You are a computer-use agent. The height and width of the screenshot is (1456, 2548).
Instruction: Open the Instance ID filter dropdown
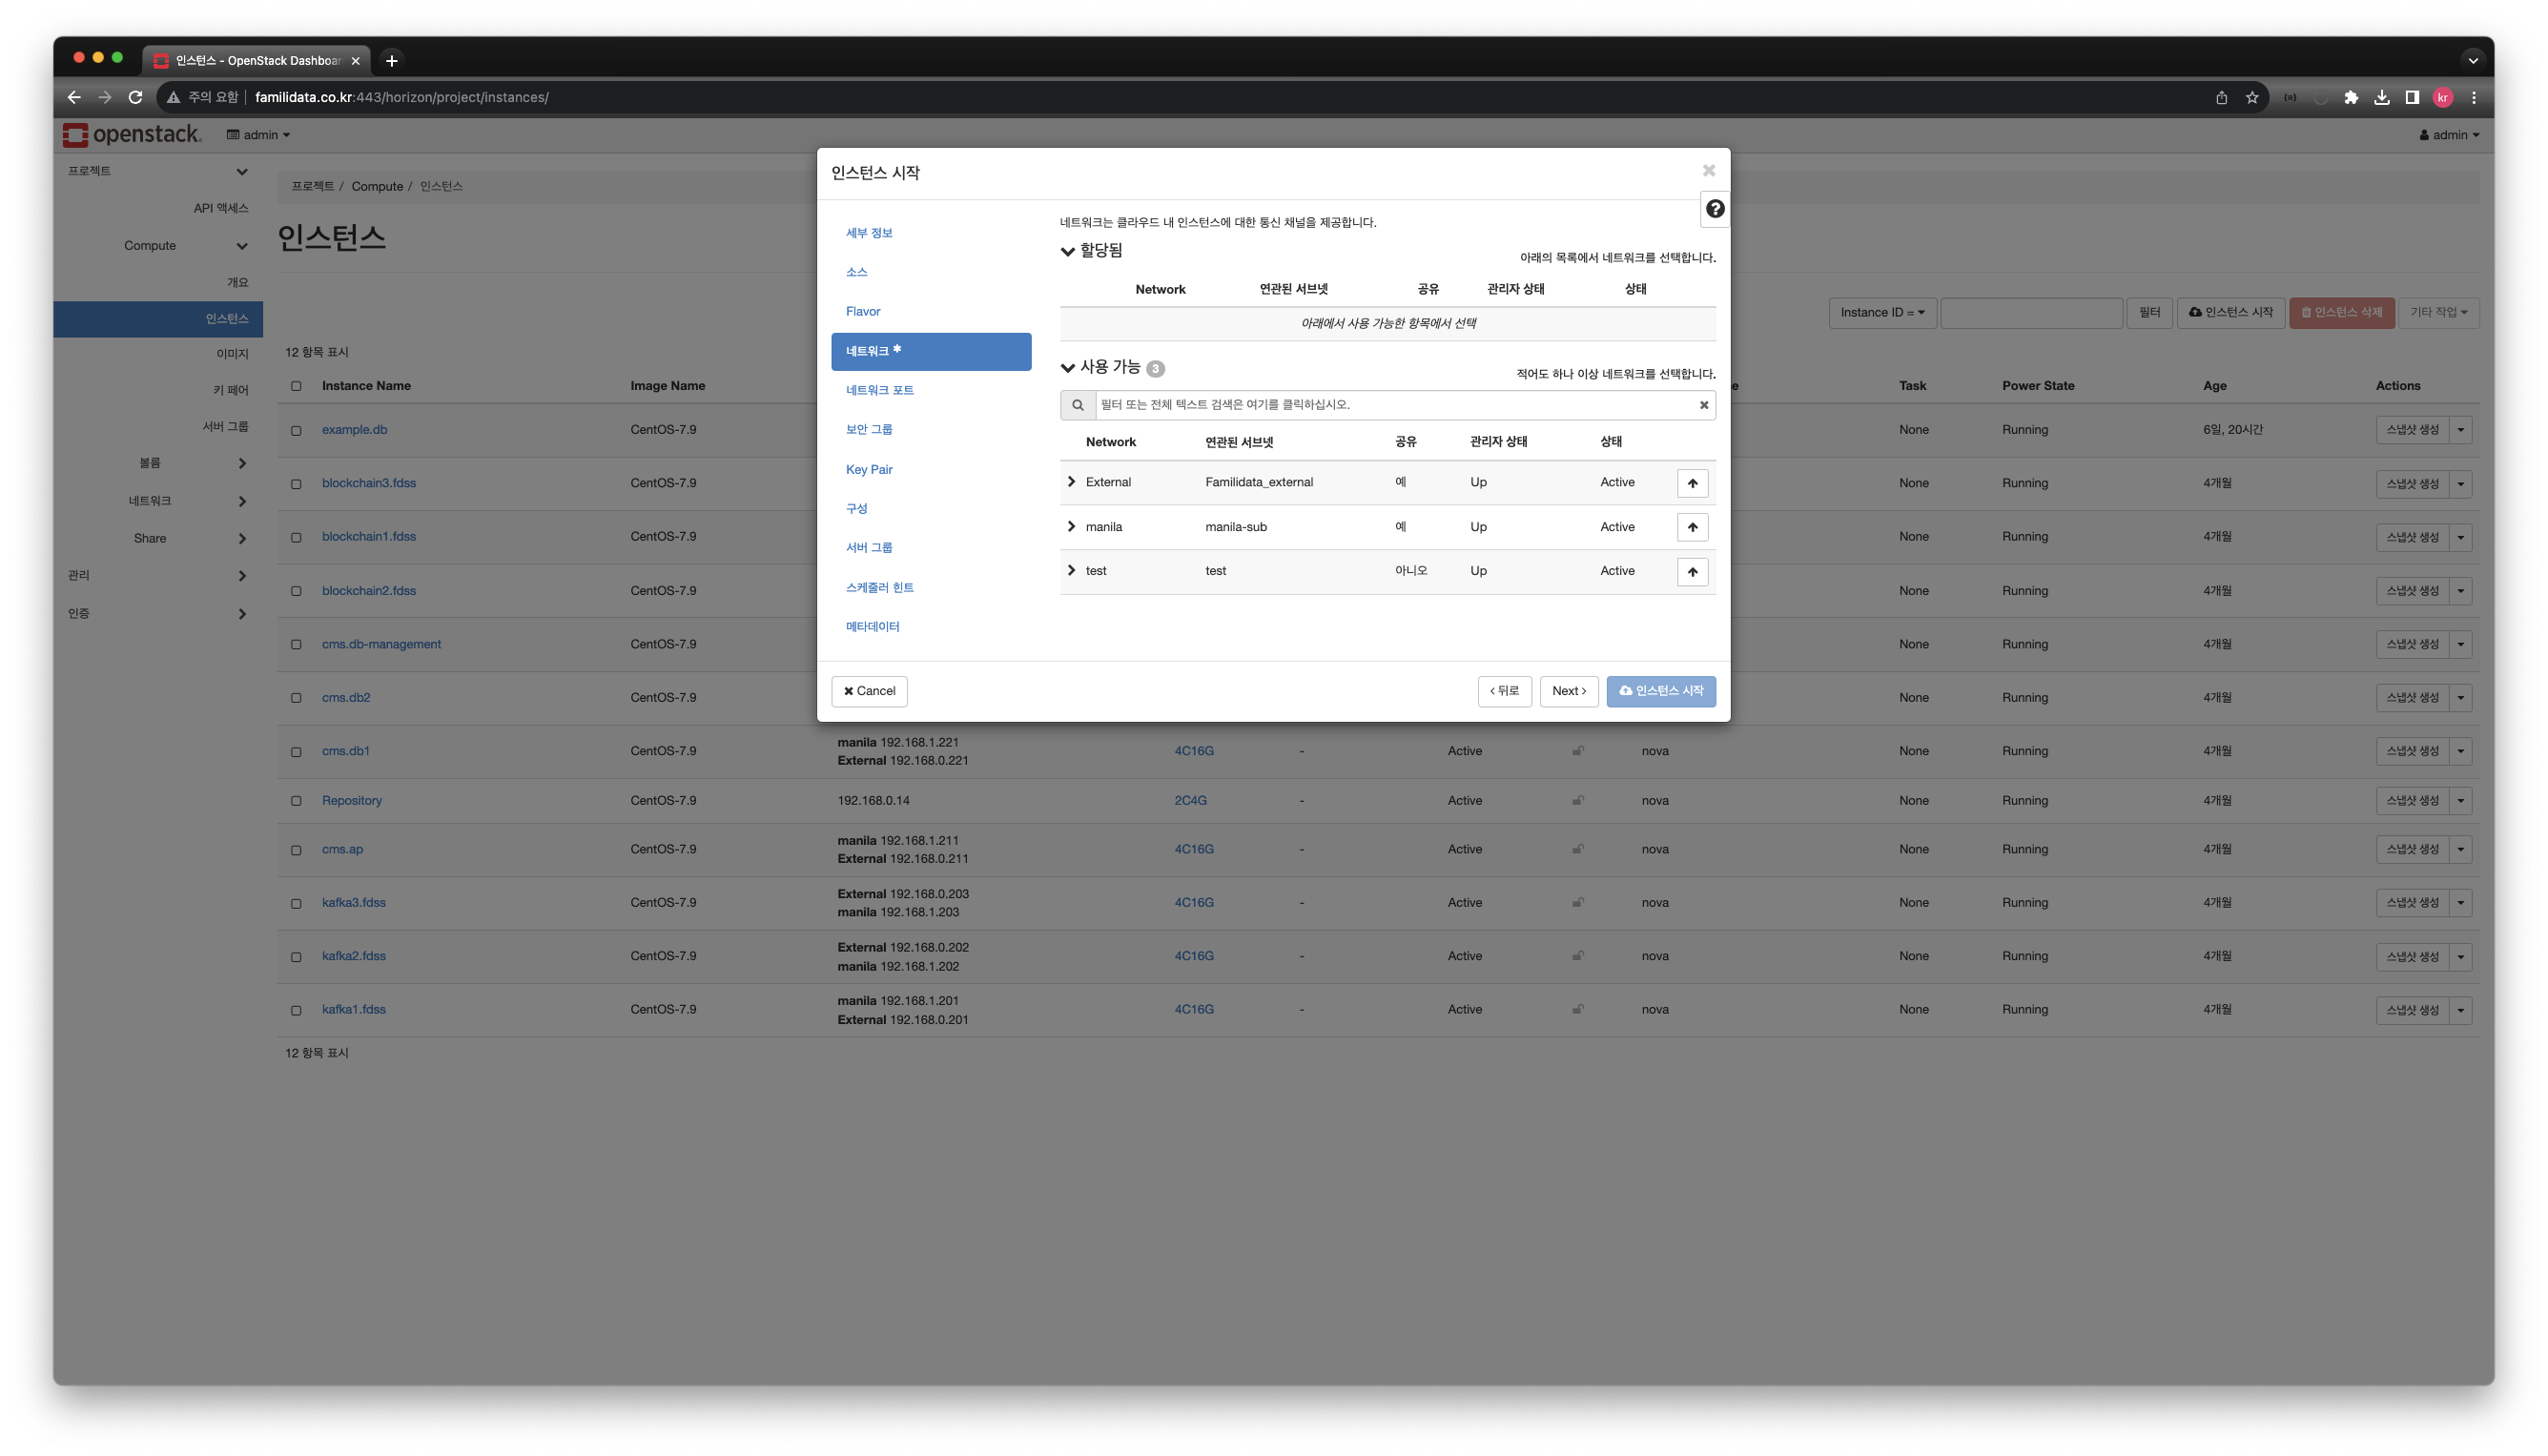click(x=1881, y=313)
